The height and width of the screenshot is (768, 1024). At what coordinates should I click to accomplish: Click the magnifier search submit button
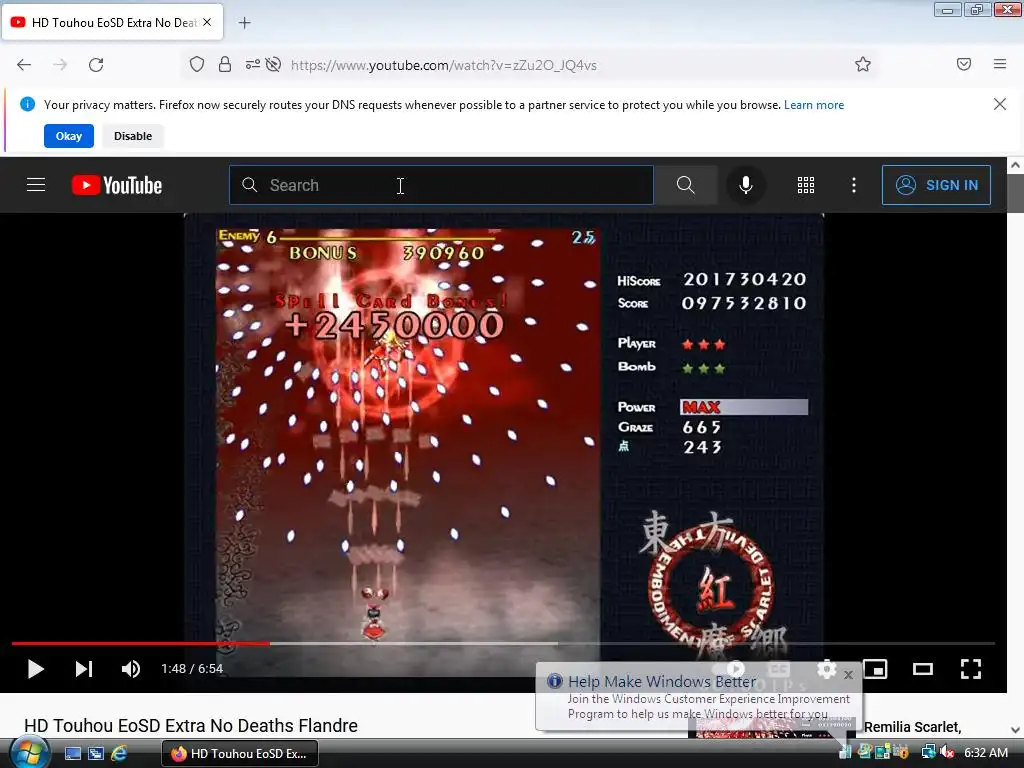coord(685,185)
